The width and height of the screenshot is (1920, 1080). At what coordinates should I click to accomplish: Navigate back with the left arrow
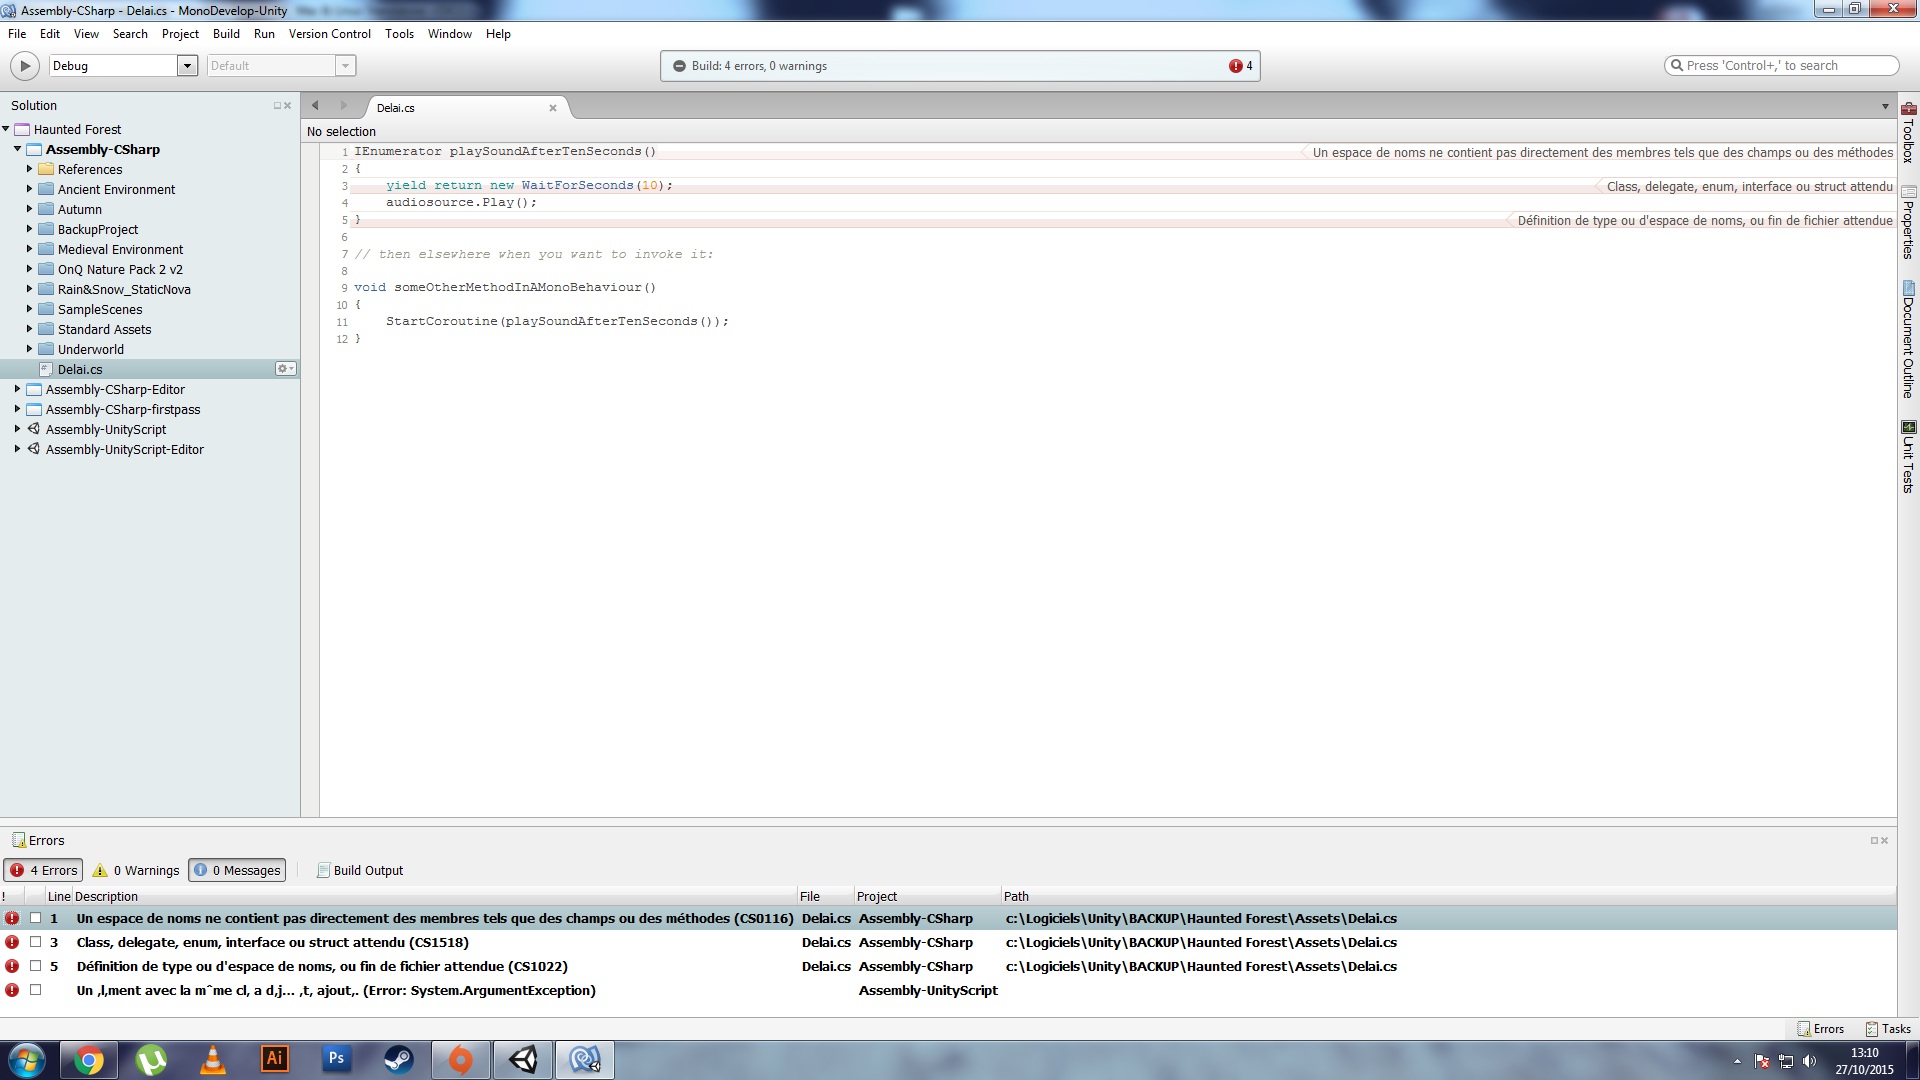(x=315, y=106)
